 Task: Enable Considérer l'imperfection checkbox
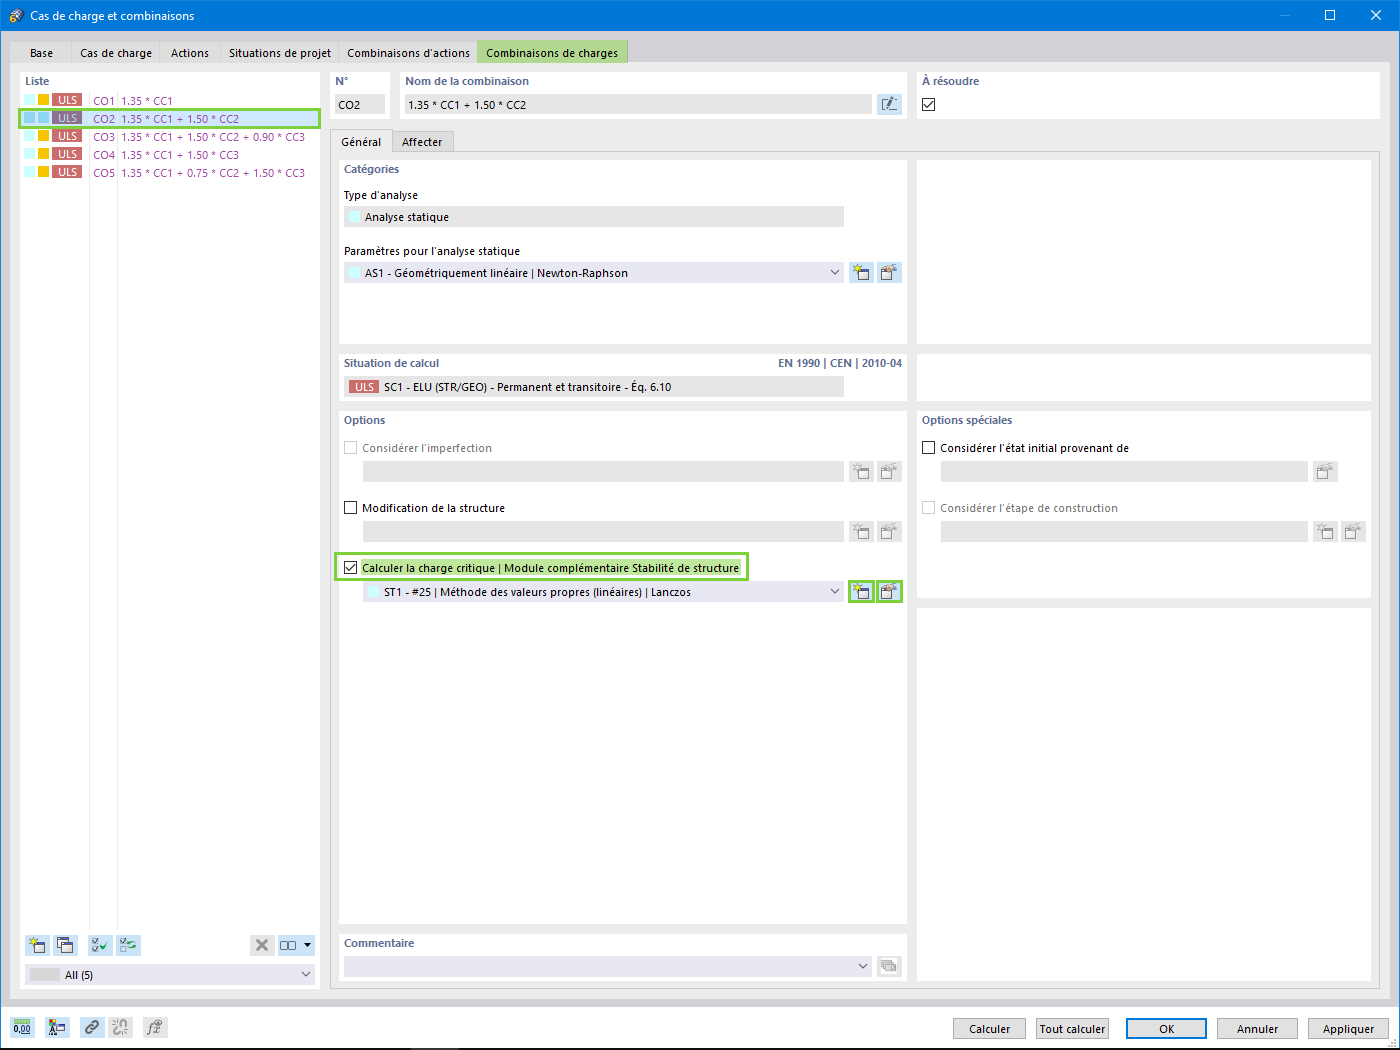click(351, 448)
